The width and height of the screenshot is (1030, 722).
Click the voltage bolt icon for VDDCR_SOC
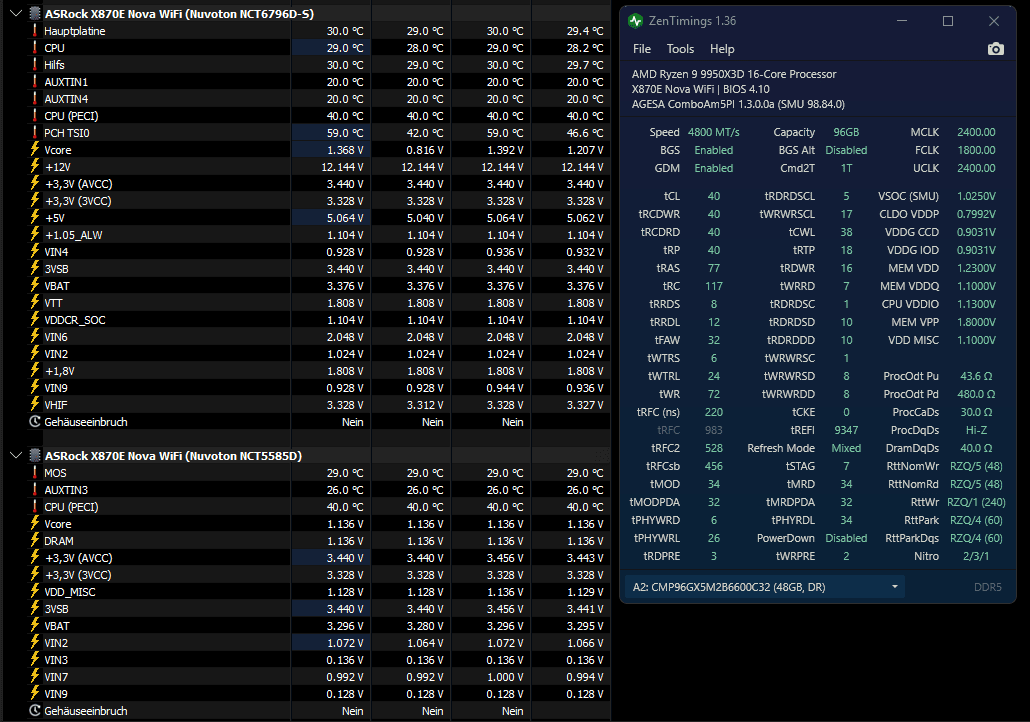(x=35, y=319)
